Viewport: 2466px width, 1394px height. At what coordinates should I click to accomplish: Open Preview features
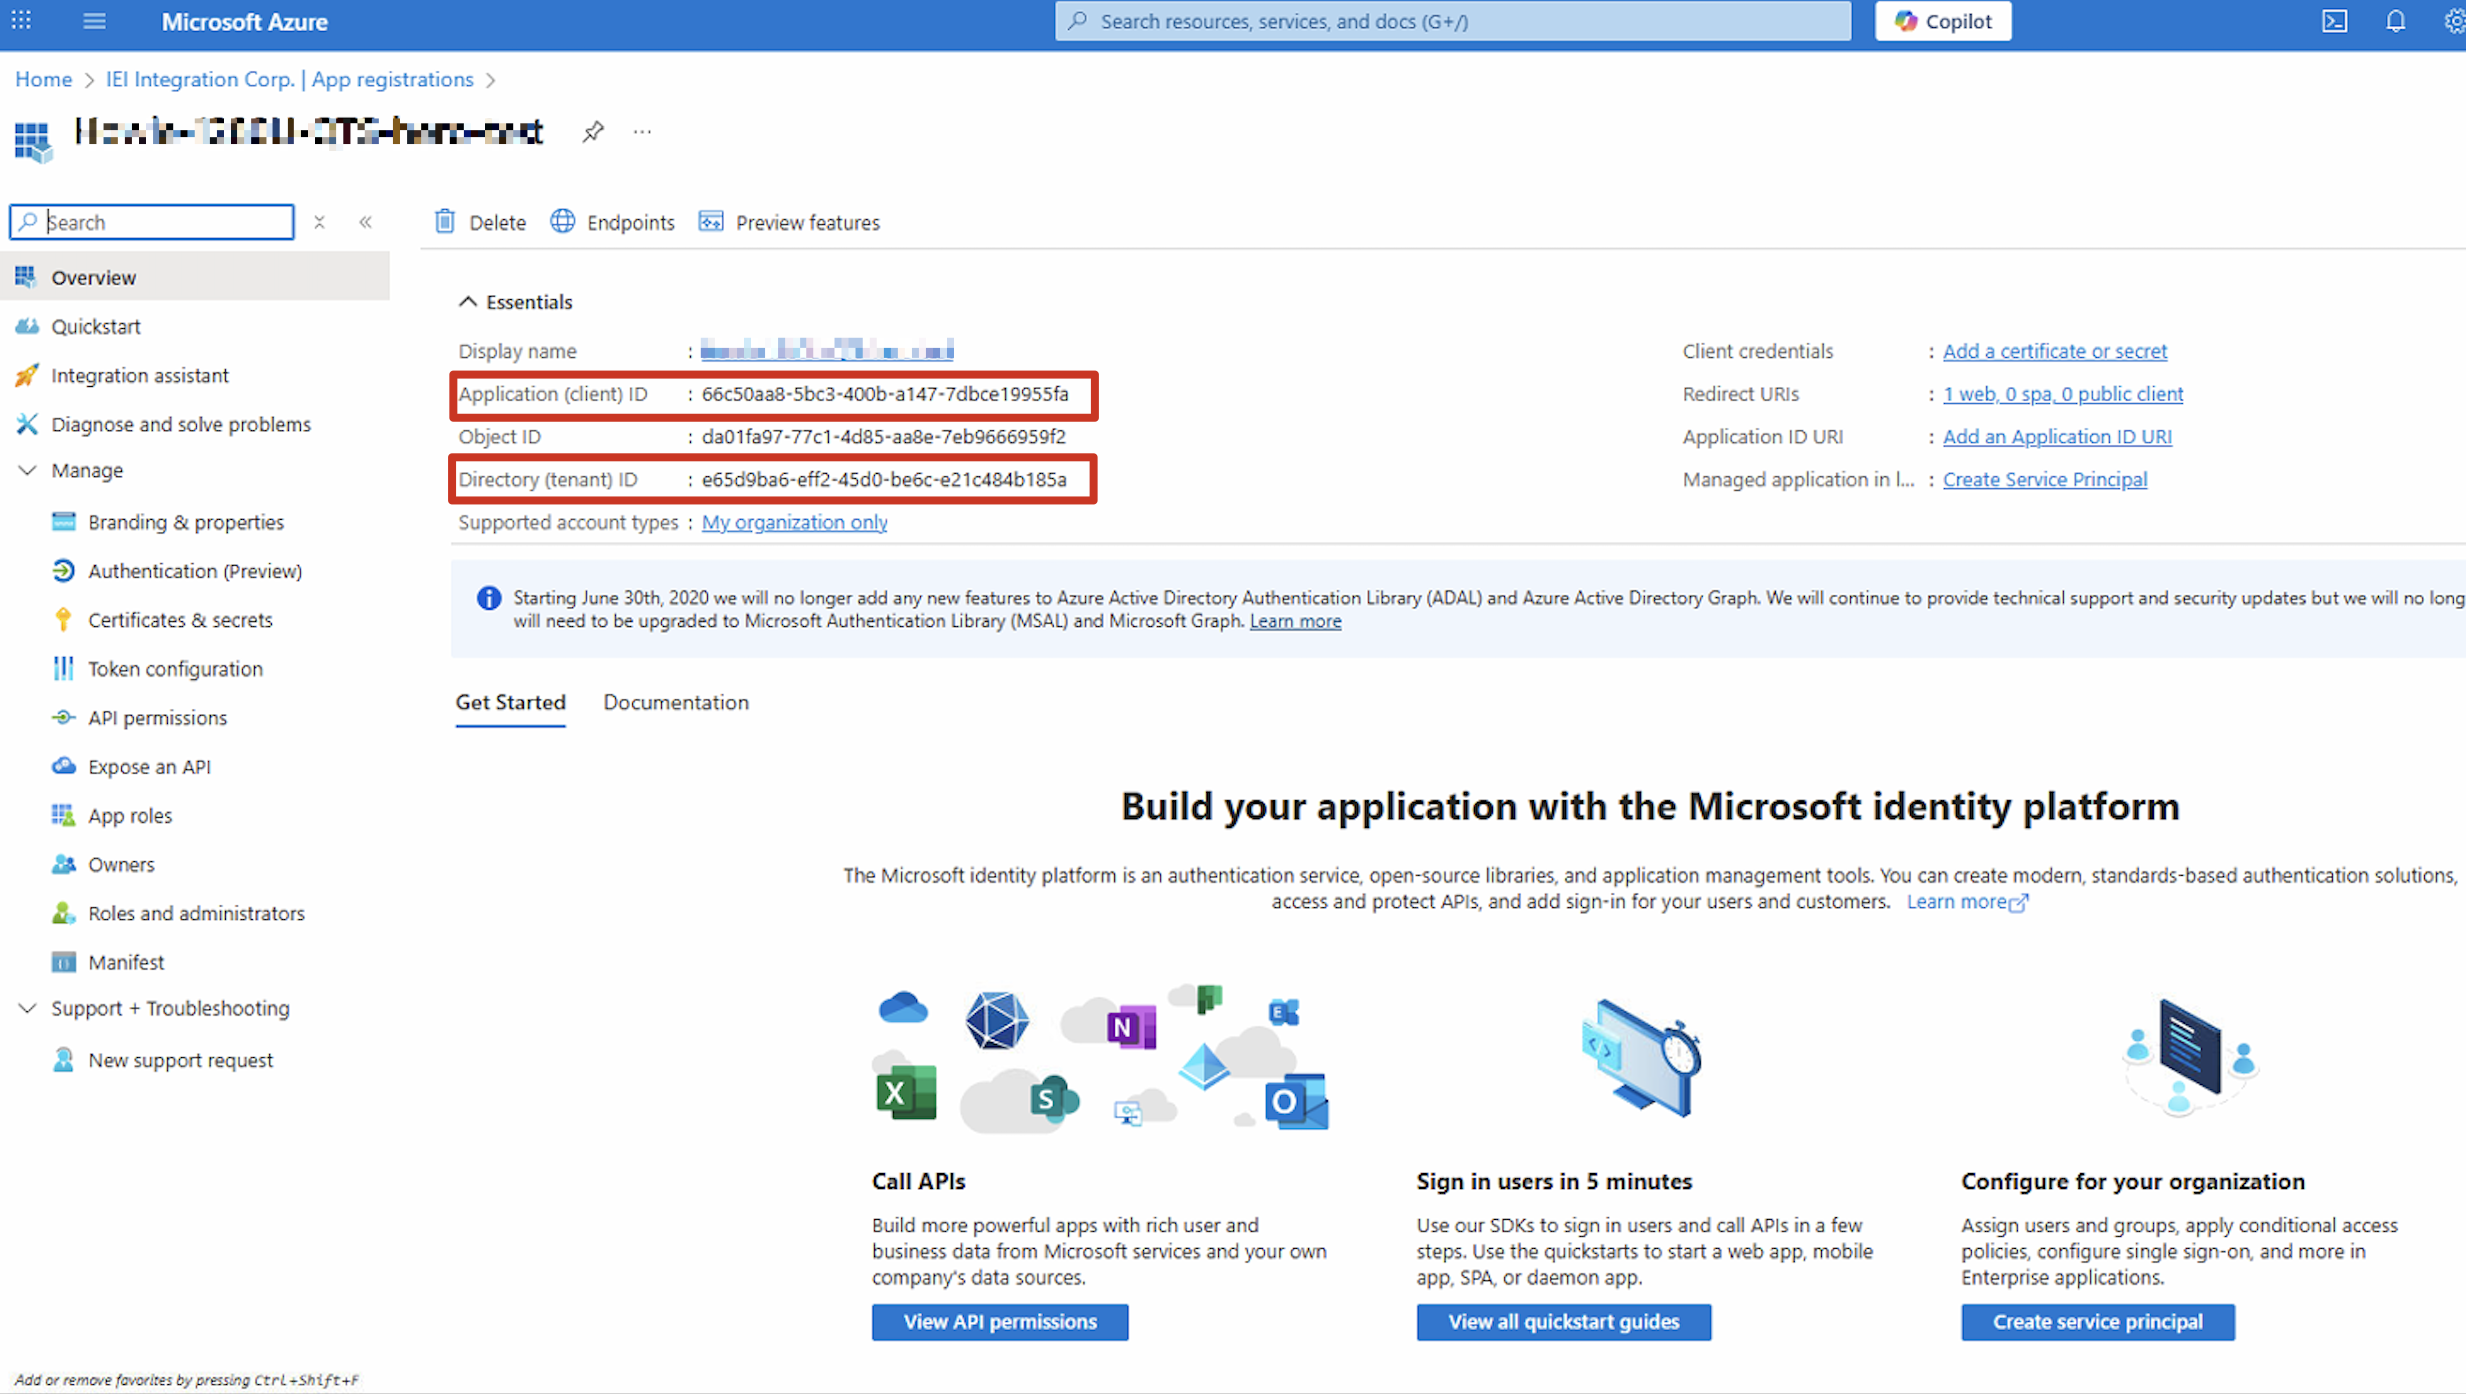click(x=790, y=222)
